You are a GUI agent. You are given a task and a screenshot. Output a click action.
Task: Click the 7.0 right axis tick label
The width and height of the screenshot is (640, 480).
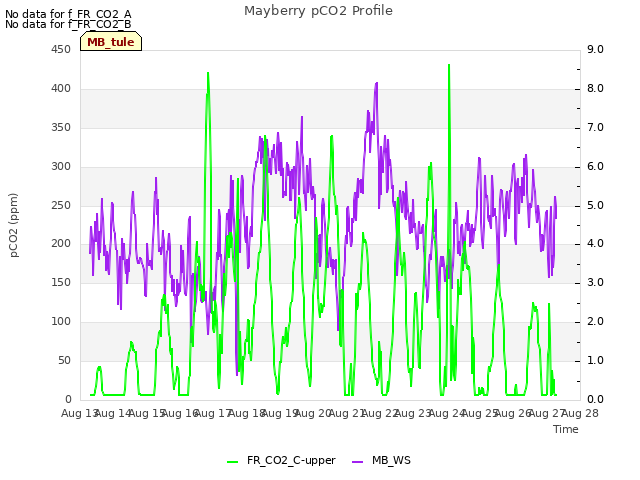tap(595, 127)
